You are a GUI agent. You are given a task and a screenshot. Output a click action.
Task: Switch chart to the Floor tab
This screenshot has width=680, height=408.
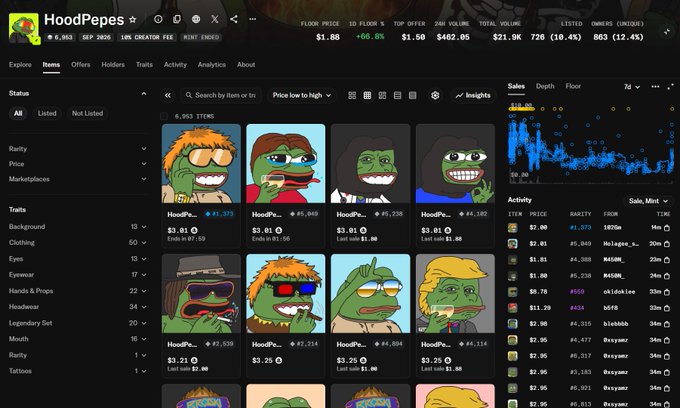[573, 86]
